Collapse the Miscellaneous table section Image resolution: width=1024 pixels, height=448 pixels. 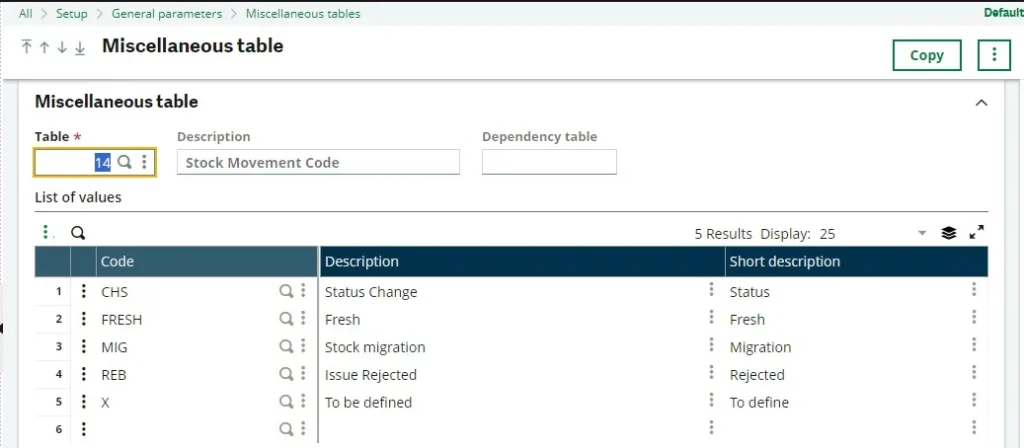click(x=981, y=103)
